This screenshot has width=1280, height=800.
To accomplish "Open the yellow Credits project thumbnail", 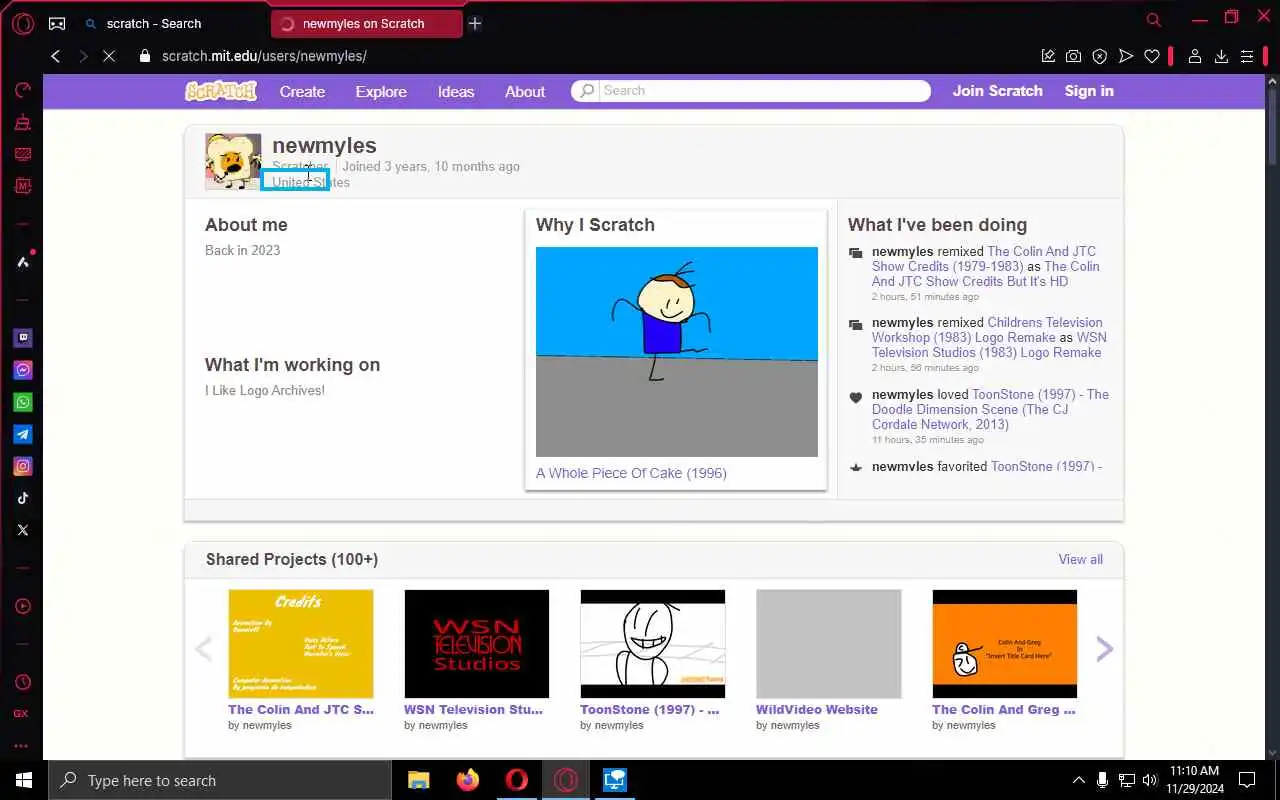I will (301, 644).
